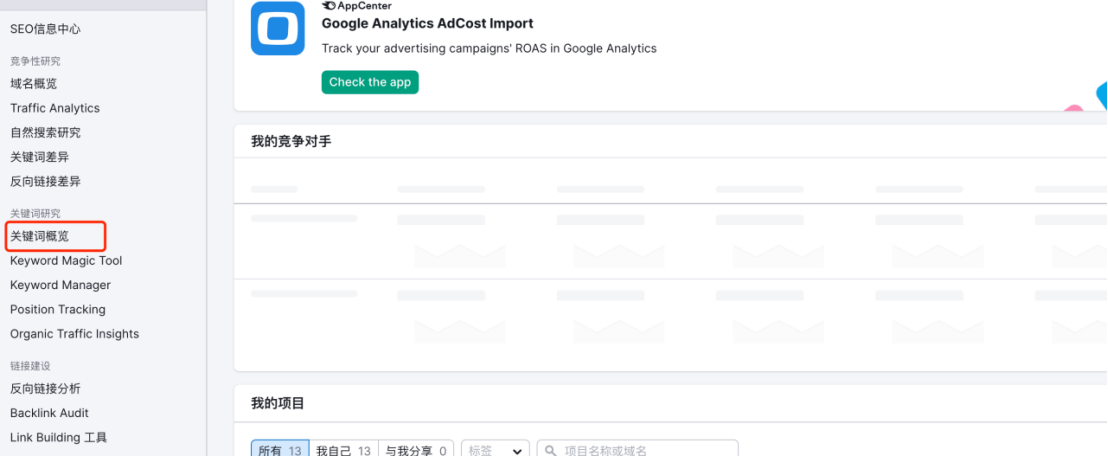Open 域名概览 in sidebar
Viewport: 1108px width, 456px height.
pyautogui.click(x=33, y=83)
